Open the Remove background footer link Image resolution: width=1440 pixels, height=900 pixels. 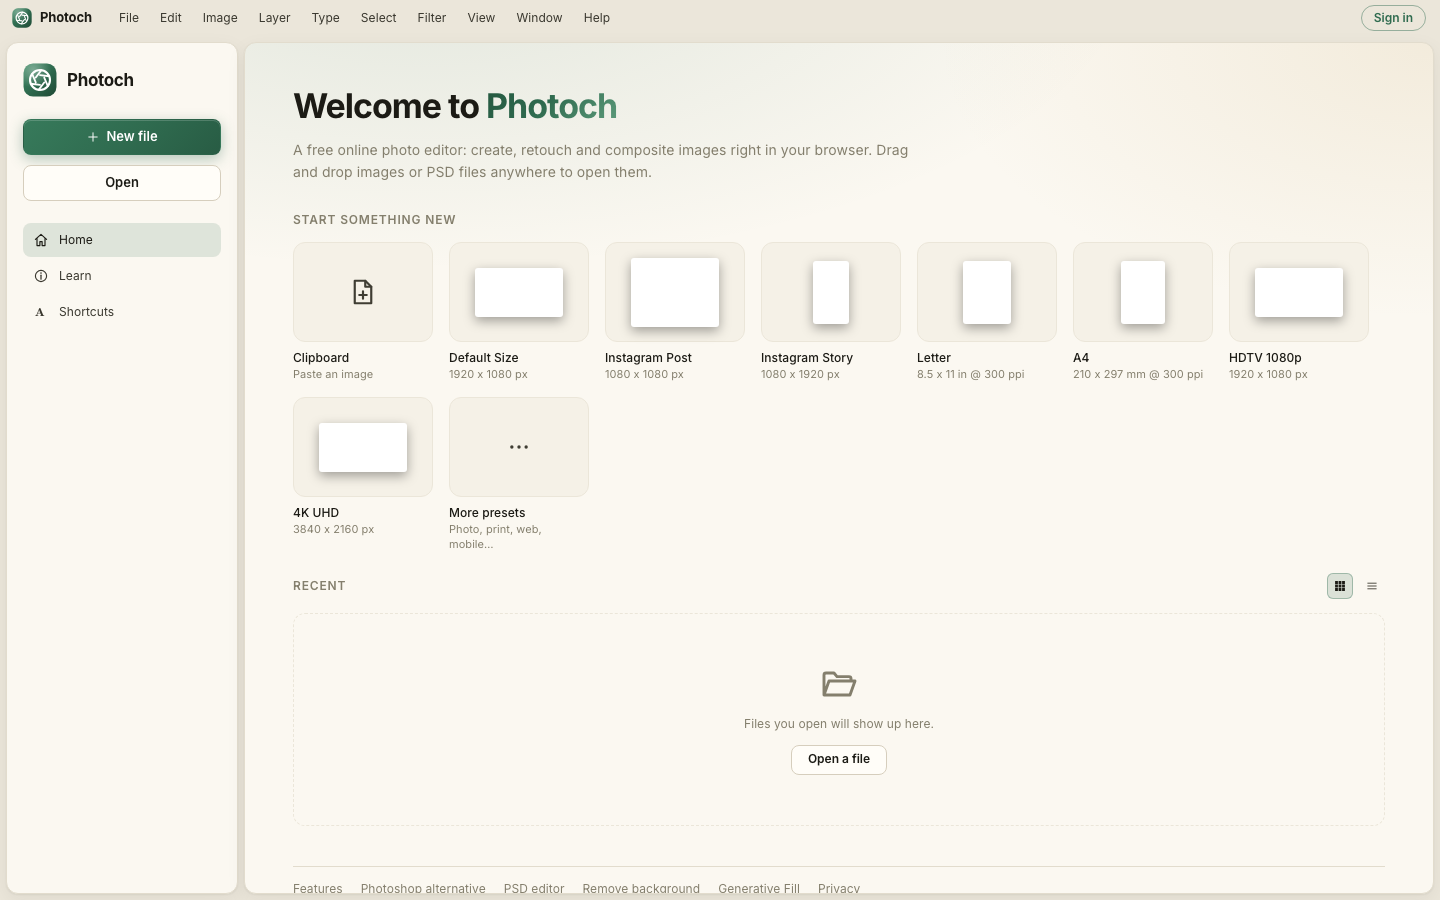point(641,888)
